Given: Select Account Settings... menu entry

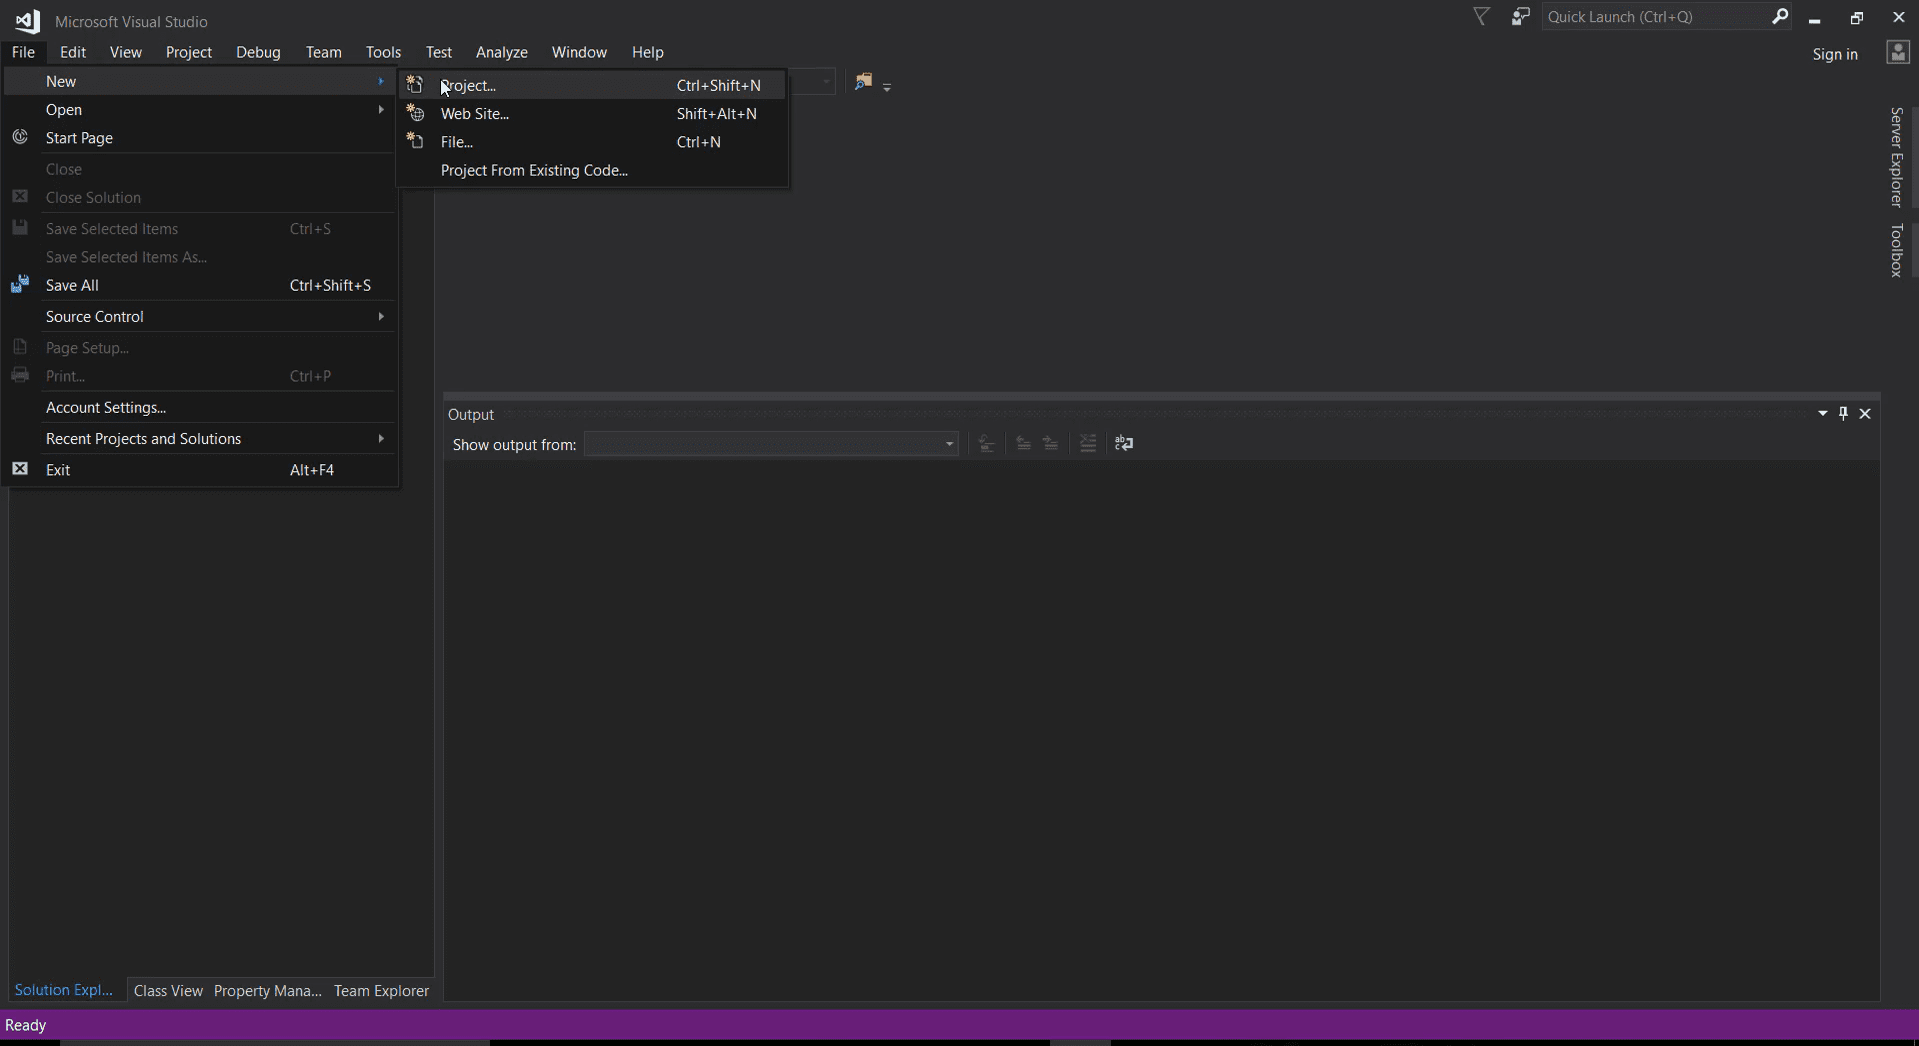Looking at the screenshot, I should pos(200,407).
